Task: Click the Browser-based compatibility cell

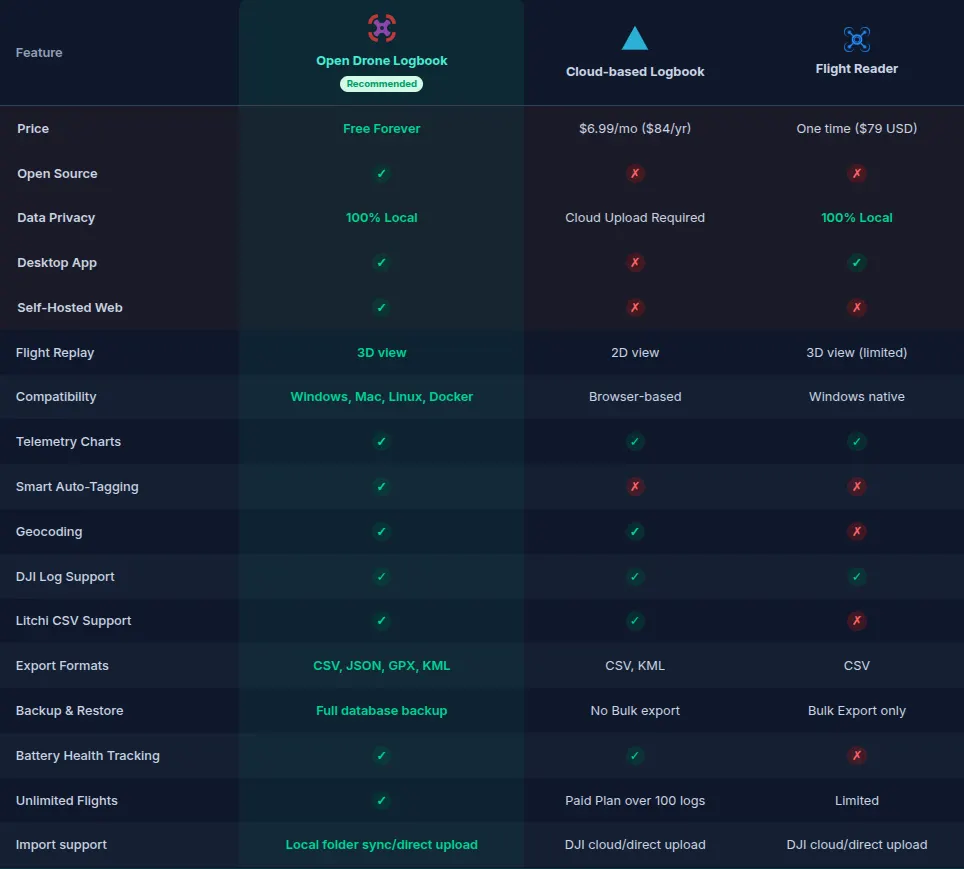Action: pyautogui.click(x=635, y=397)
